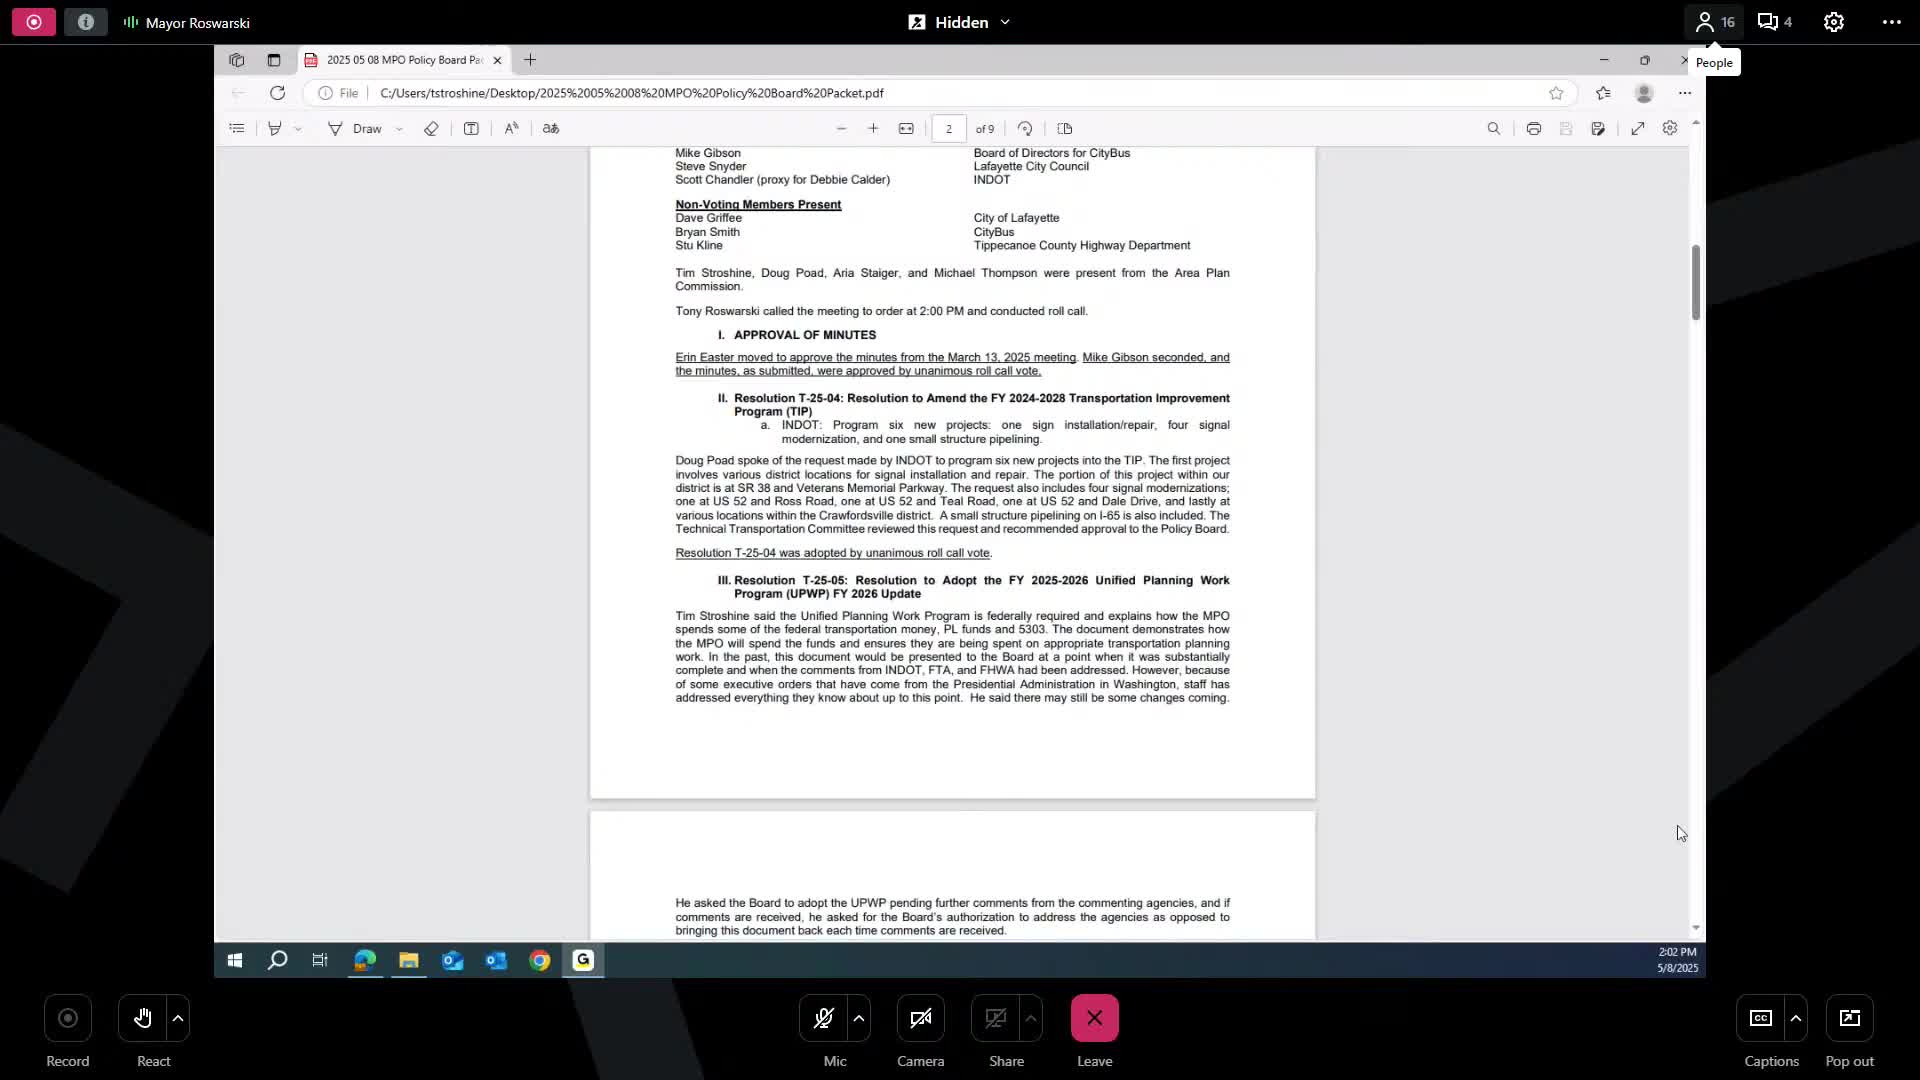
Task: Click the PDF eraser tool icon
Action: (431, 128)
